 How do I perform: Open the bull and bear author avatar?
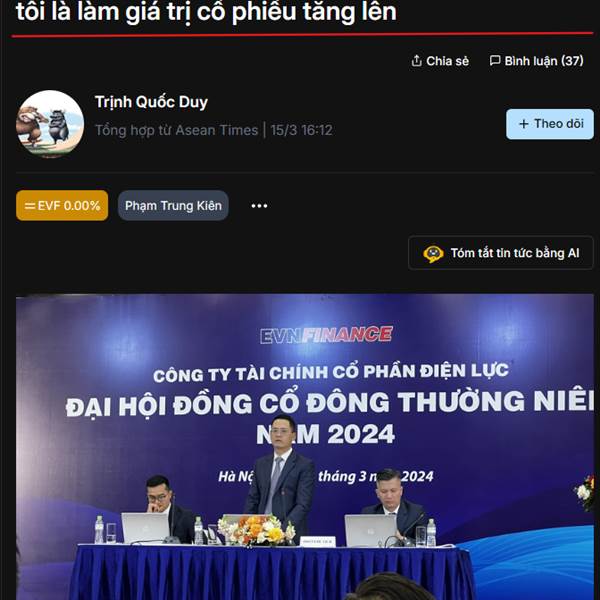(50, 124)
